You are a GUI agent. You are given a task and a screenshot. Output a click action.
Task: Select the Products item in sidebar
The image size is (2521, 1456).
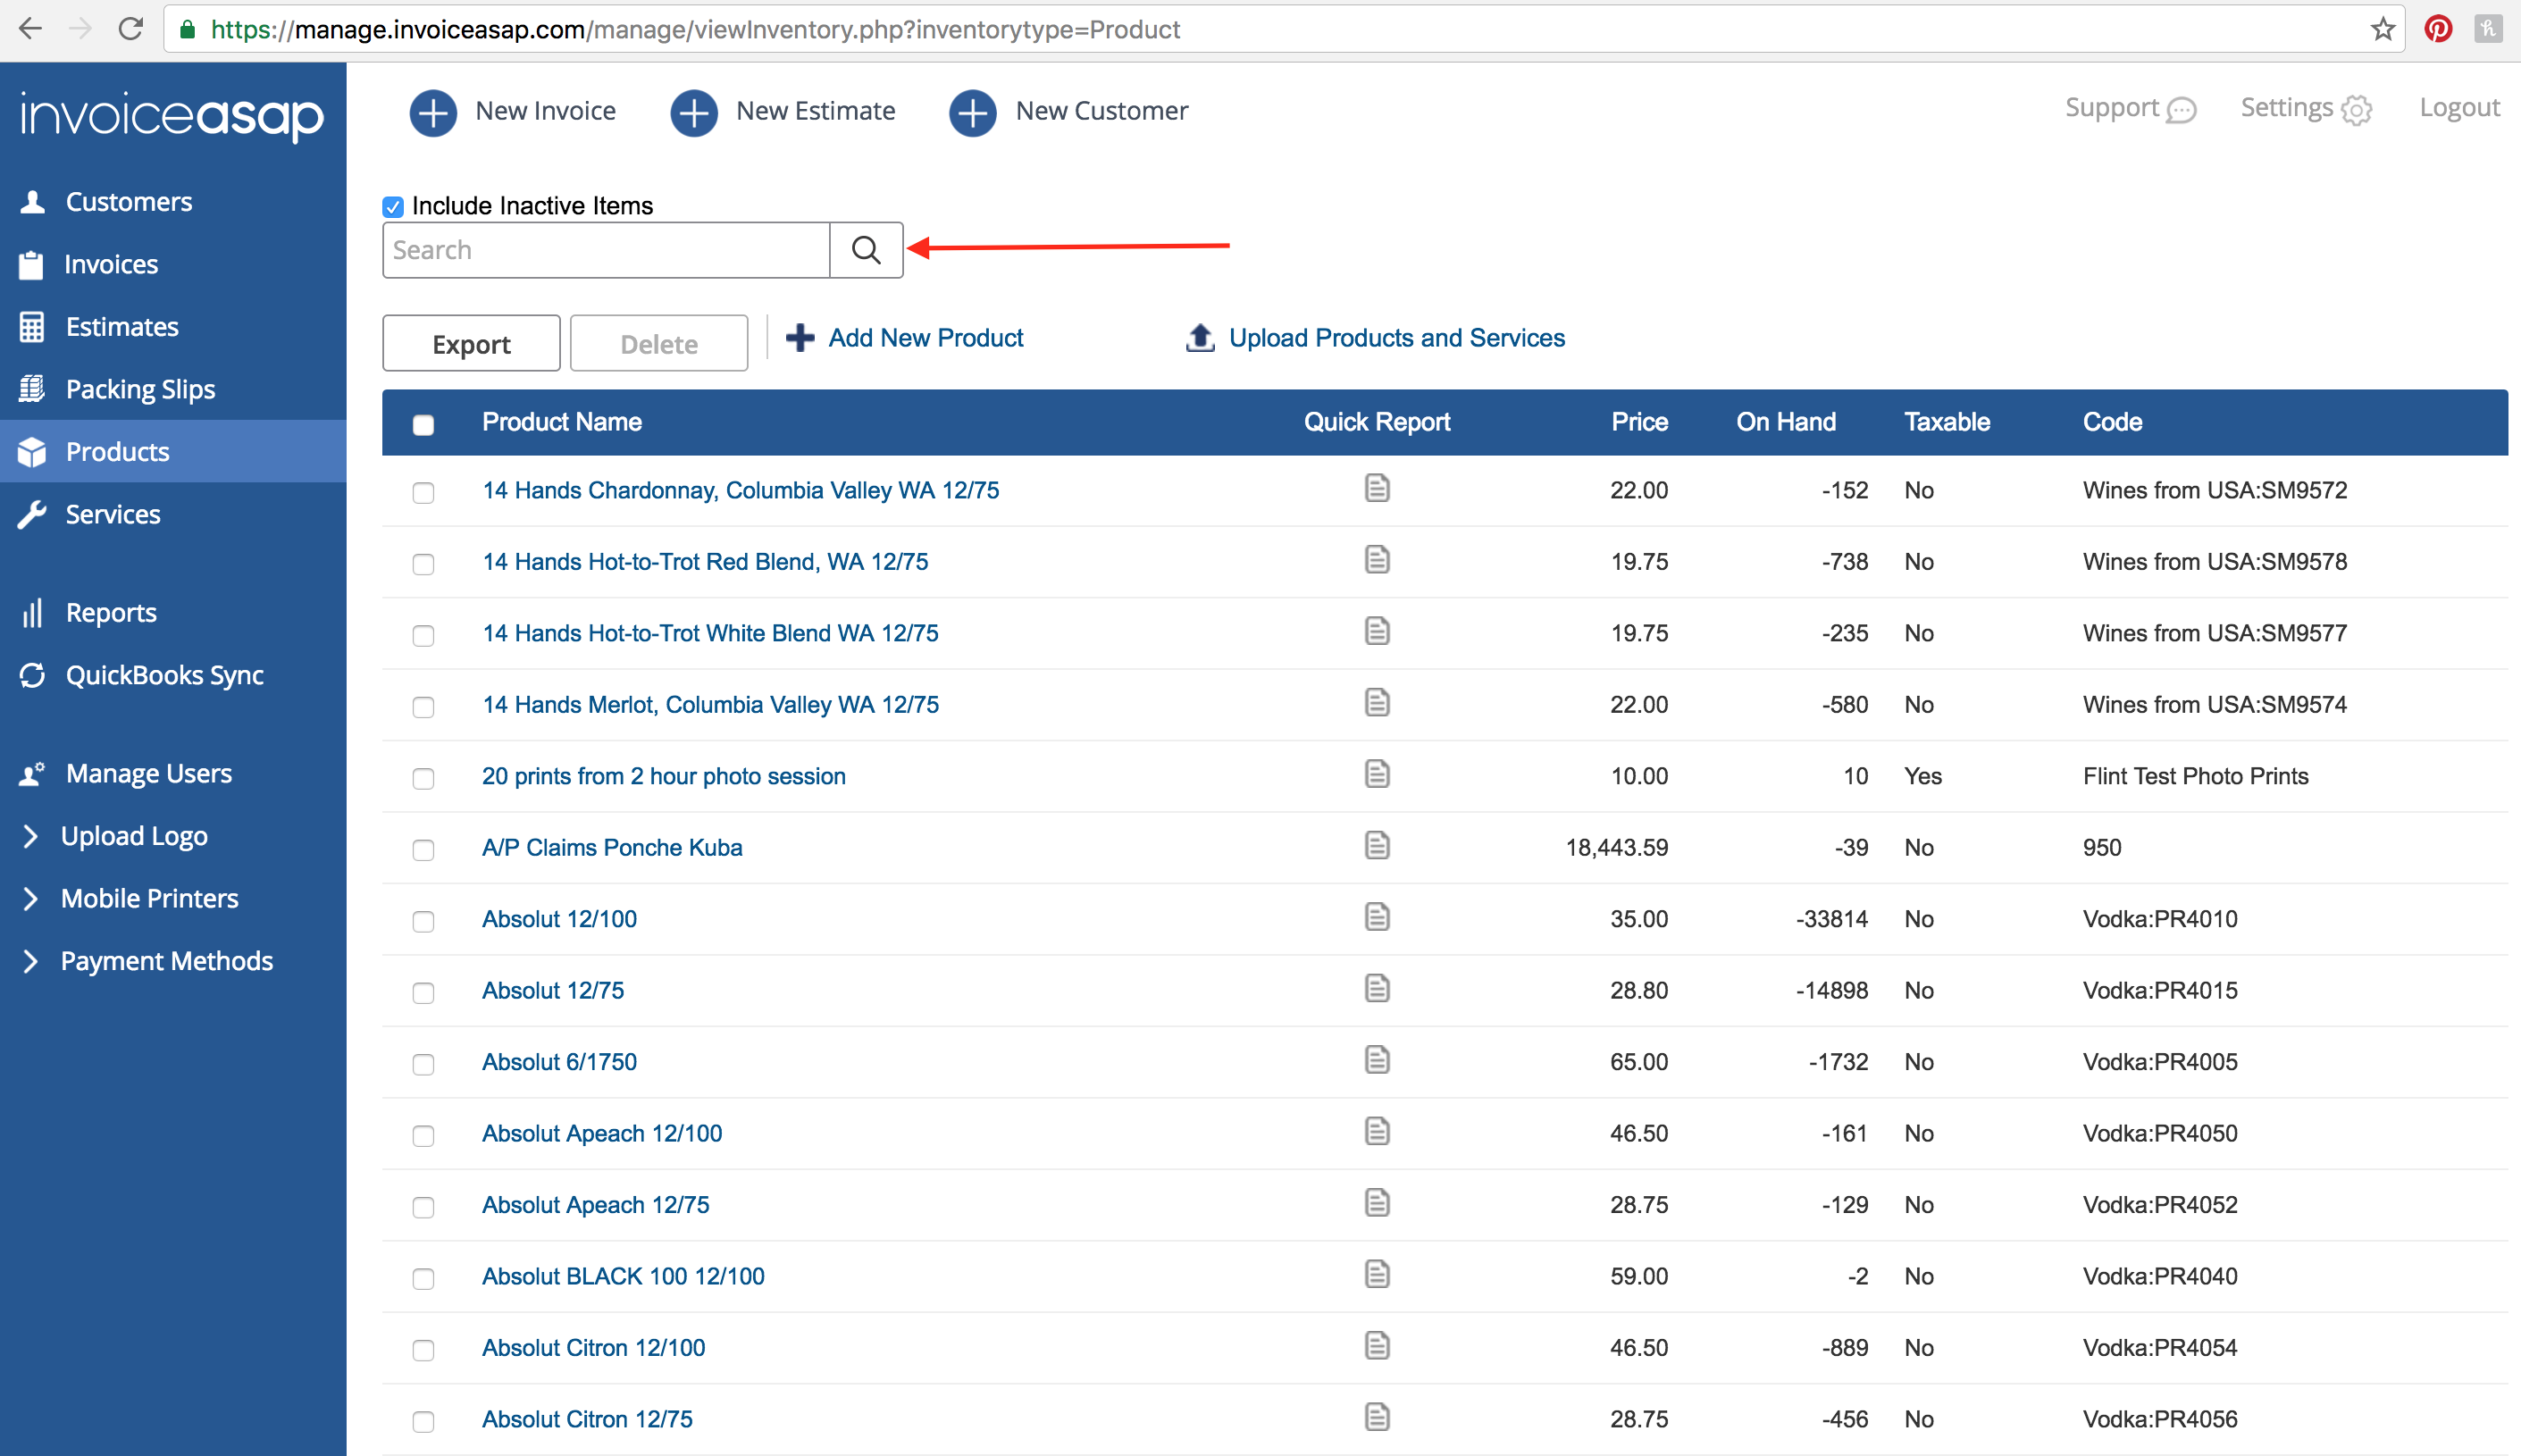(173, 452)
